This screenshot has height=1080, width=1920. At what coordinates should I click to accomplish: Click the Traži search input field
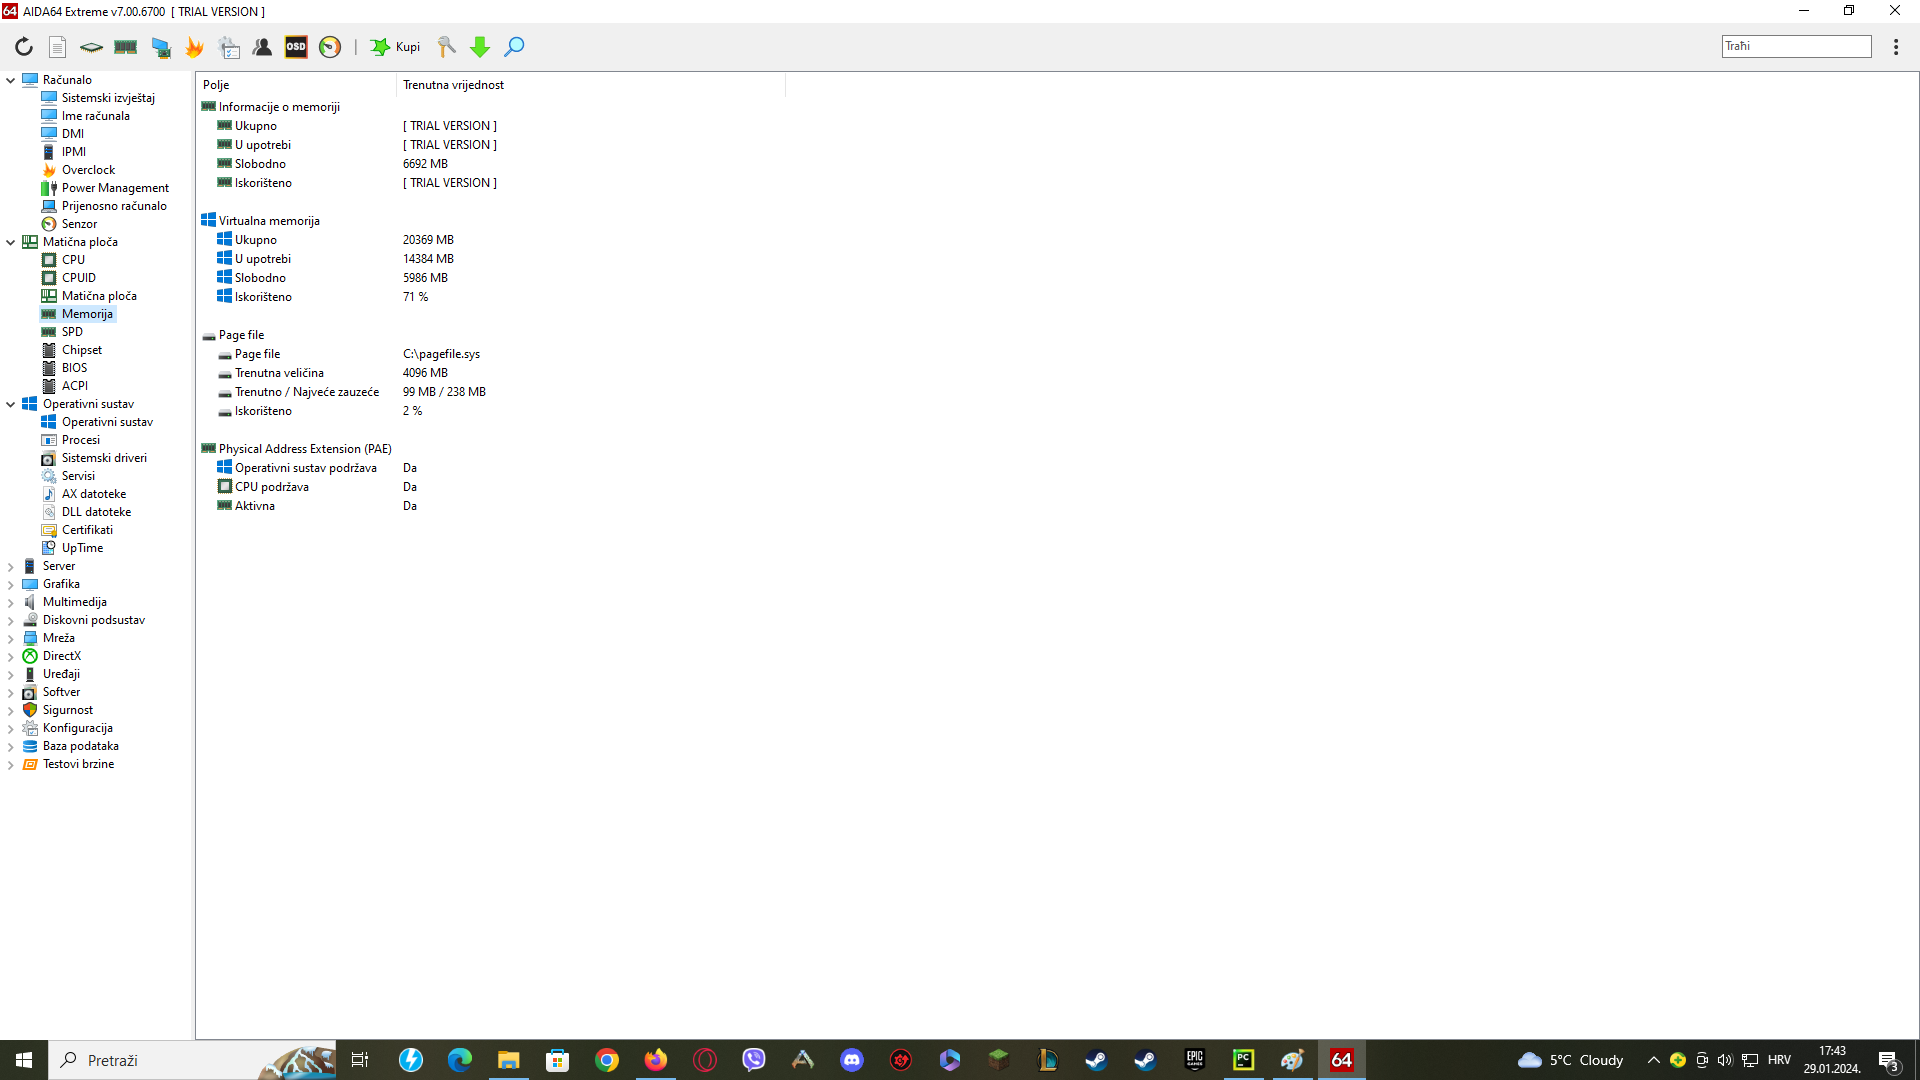[x=1796, y=46]
